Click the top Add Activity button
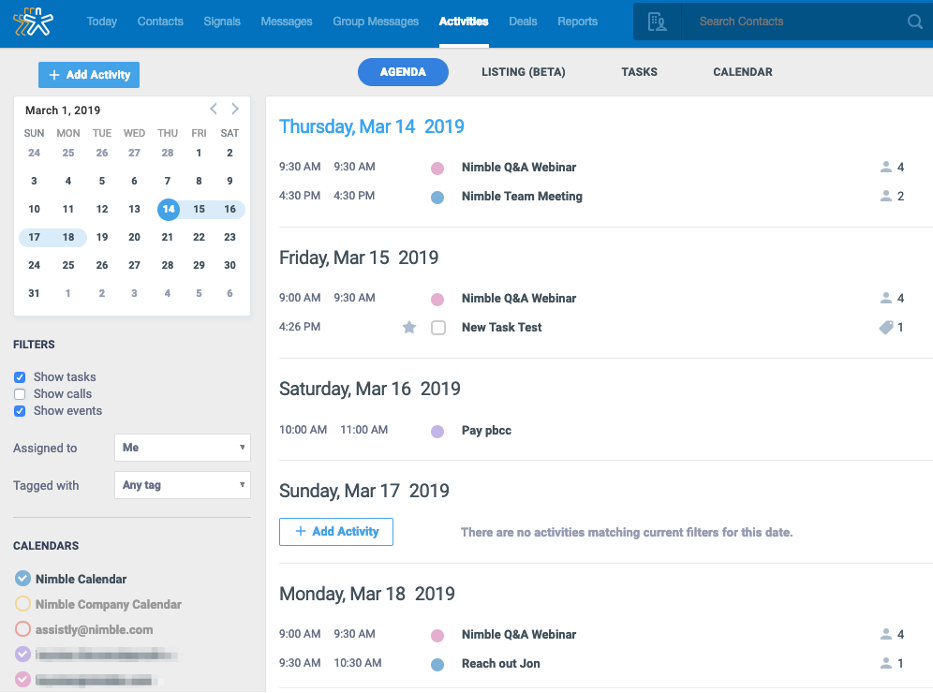 (89, 75)
